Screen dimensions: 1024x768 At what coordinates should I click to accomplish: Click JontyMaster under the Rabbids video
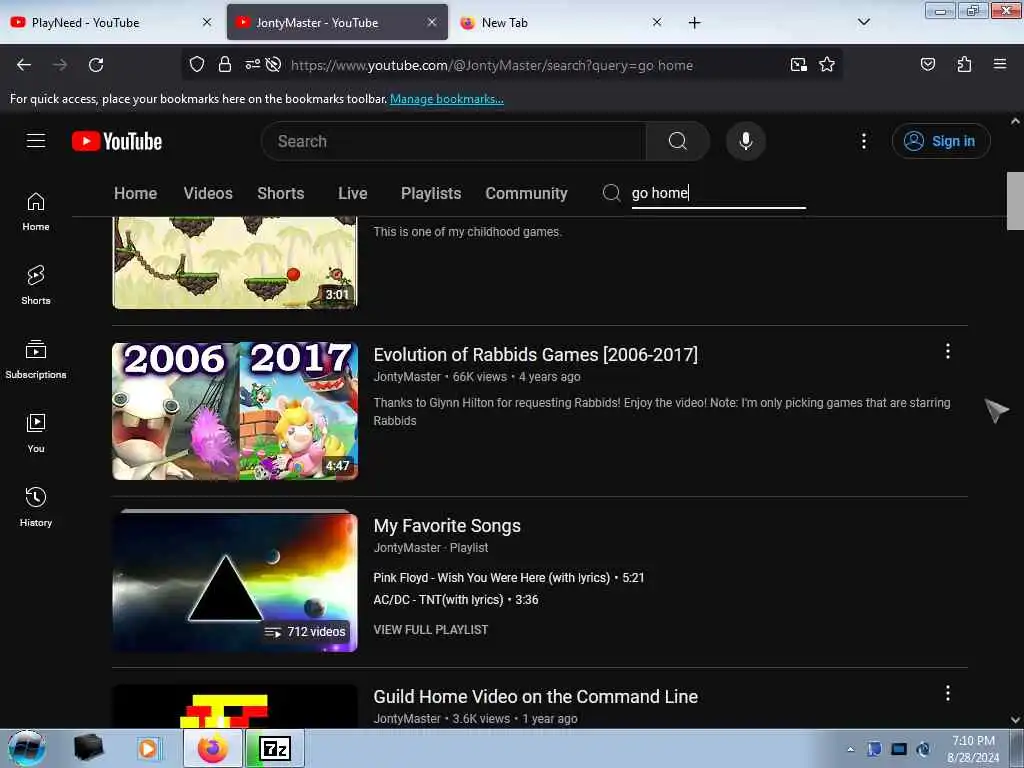(x=407, y=377)
